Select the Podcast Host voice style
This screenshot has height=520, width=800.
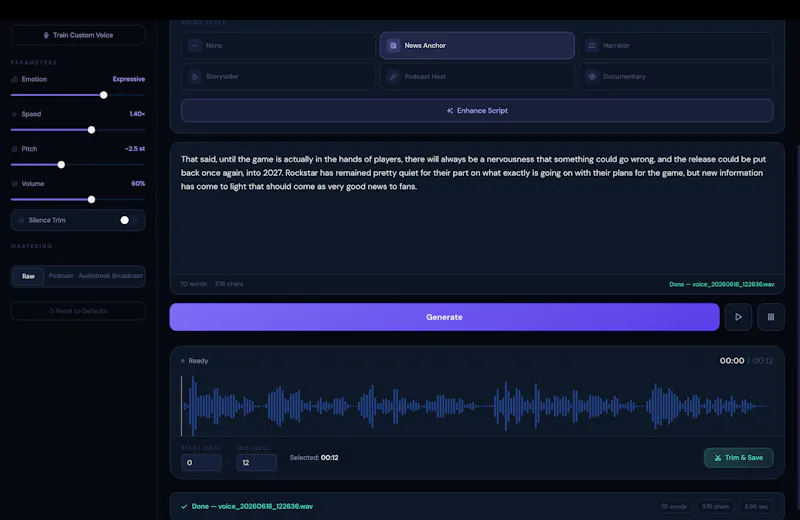[477, 77]
